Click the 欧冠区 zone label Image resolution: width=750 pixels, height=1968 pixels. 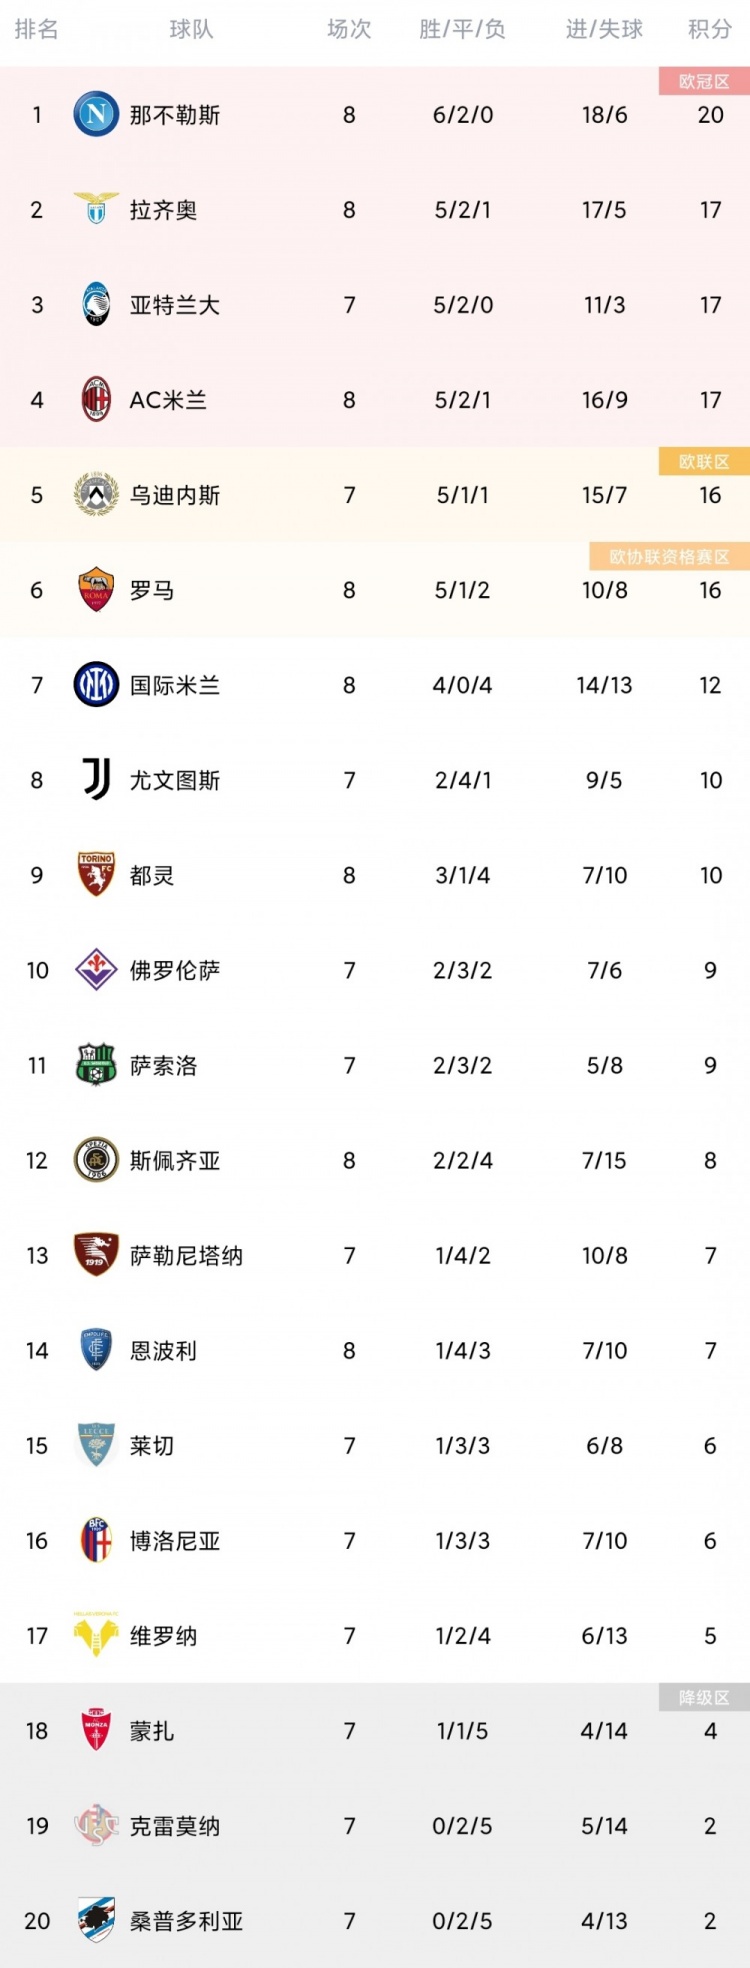tap(704, 81)
